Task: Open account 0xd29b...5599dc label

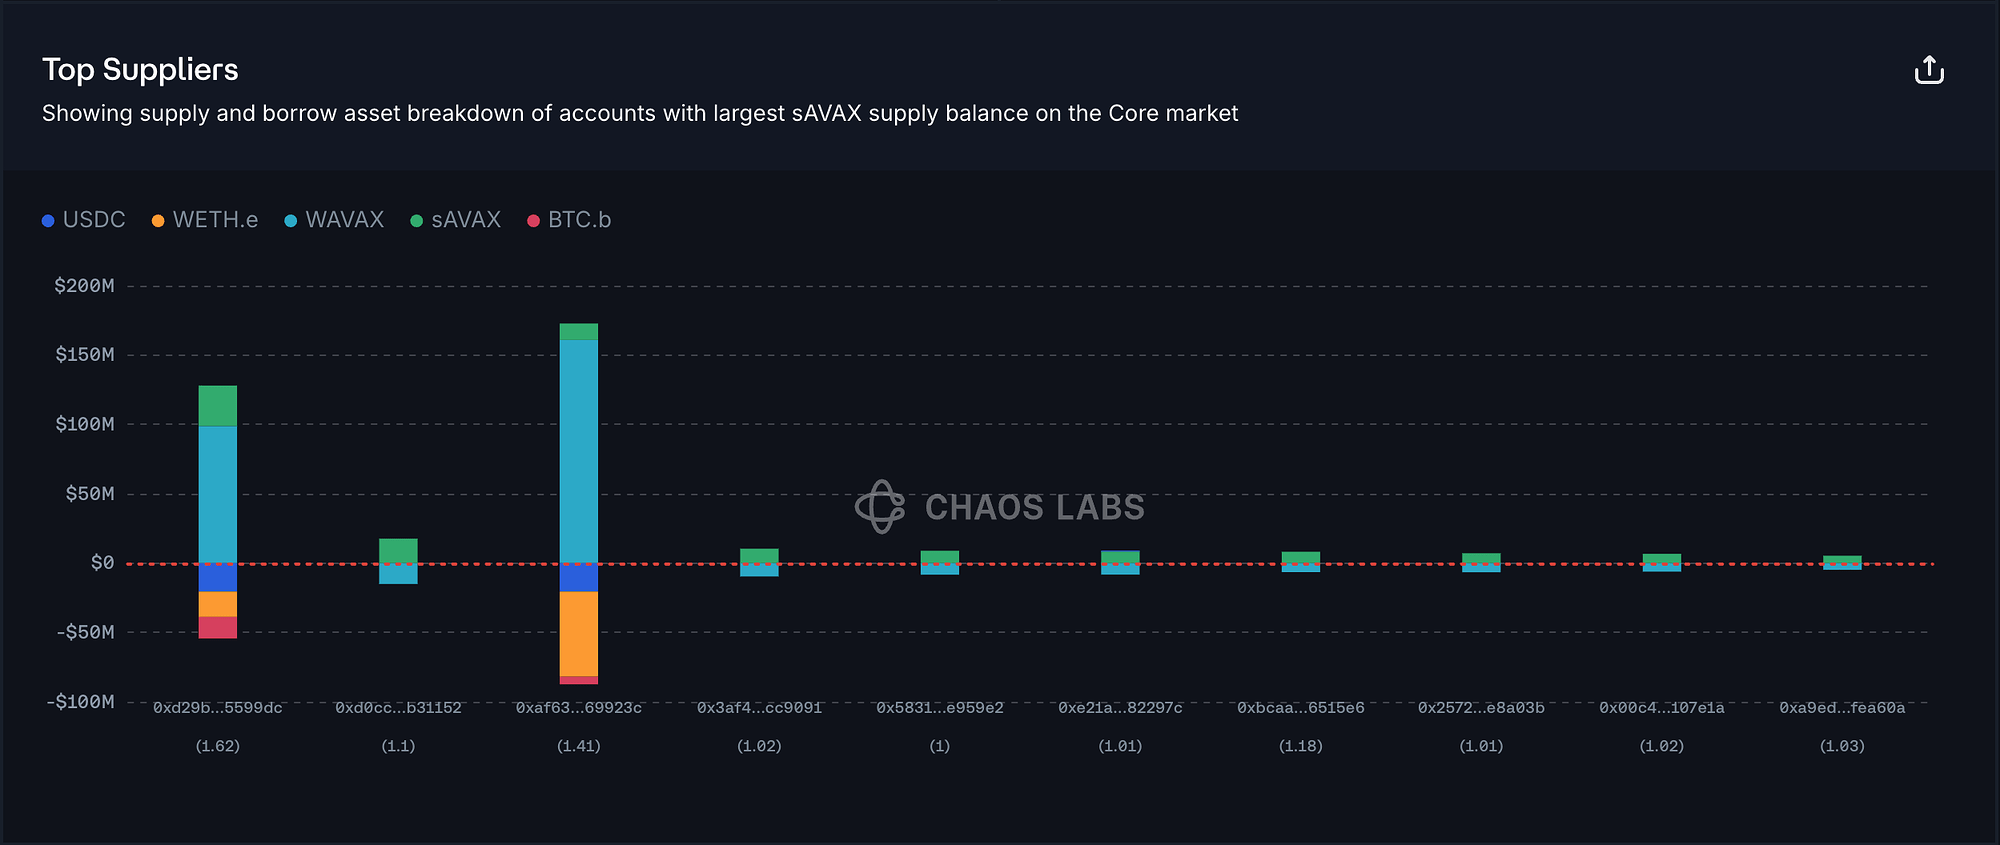Action: 218,708
